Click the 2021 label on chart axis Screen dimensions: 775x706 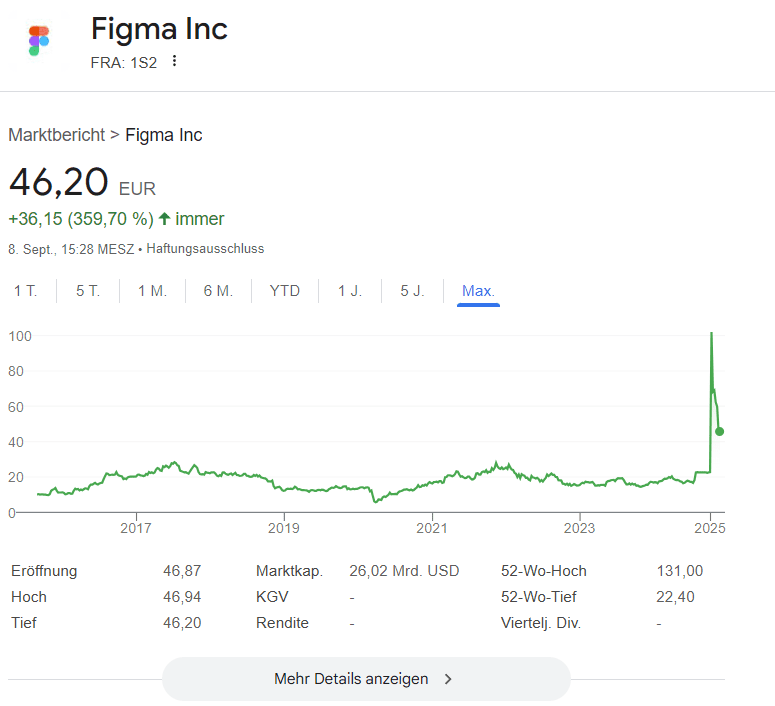431,528
